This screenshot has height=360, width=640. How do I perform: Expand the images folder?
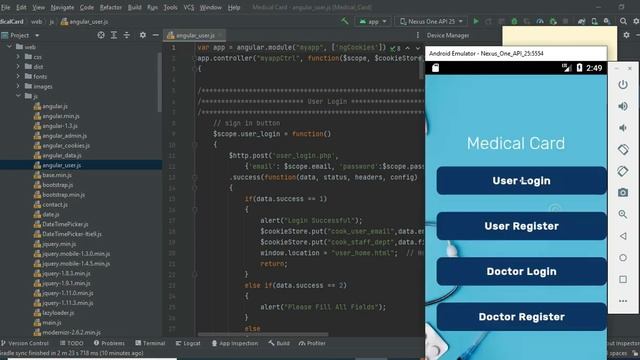[x=18, y=86]
